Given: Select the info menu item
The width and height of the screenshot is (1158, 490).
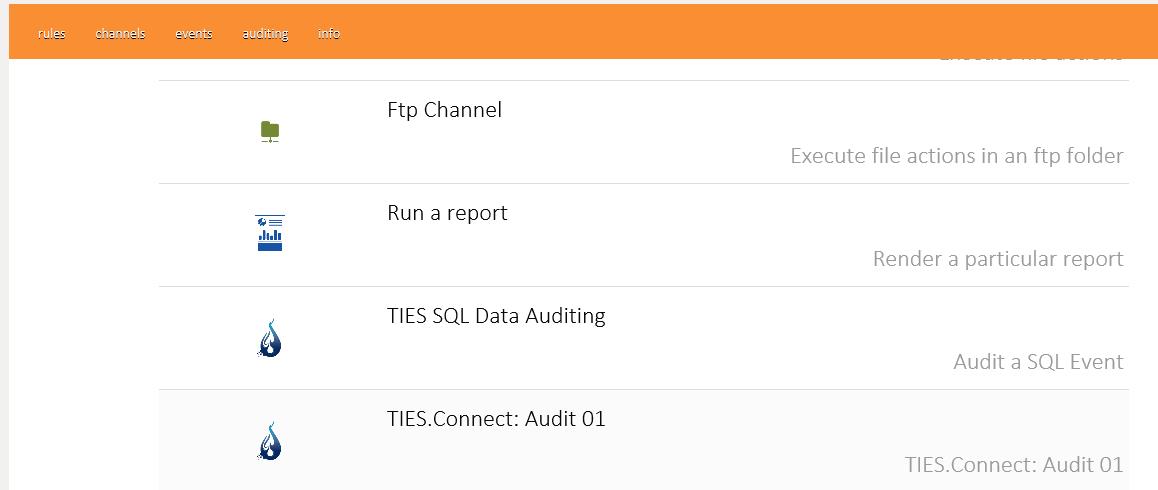Looking at the screenshot, I should (x=329, y=34).
